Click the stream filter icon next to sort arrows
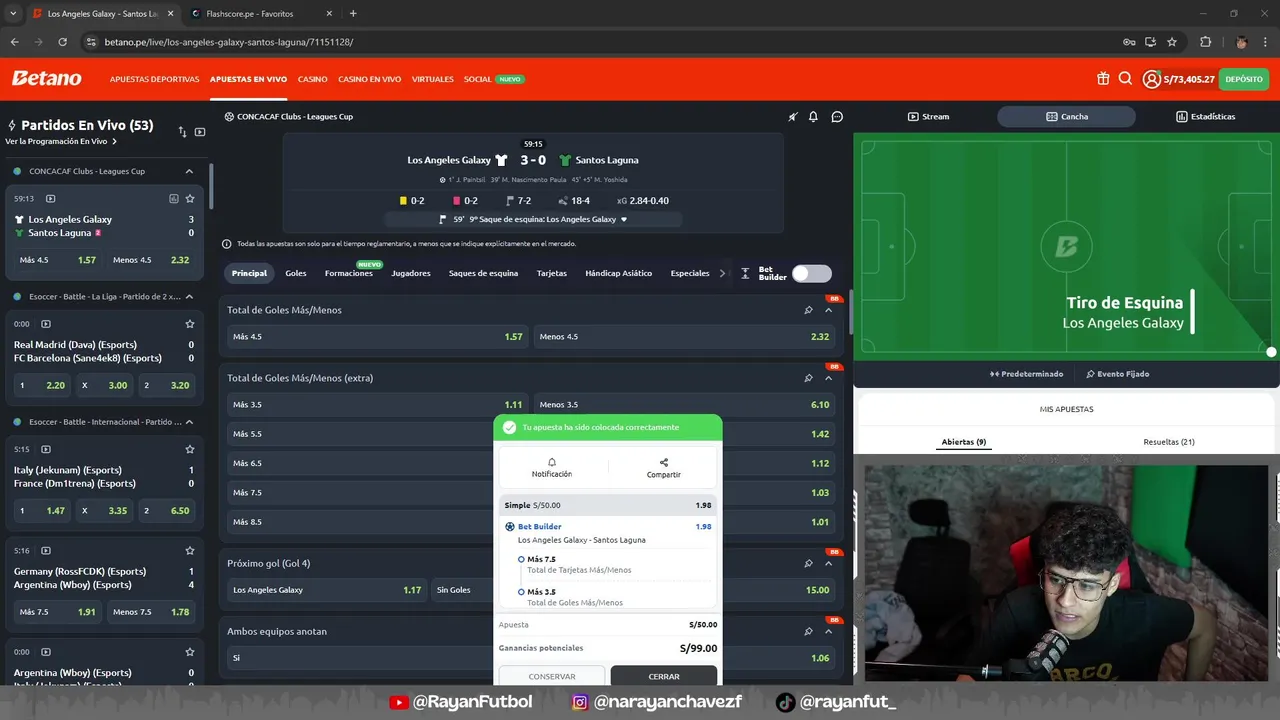Viewport: 1280px width, 720px height. (x=200, y=132)
